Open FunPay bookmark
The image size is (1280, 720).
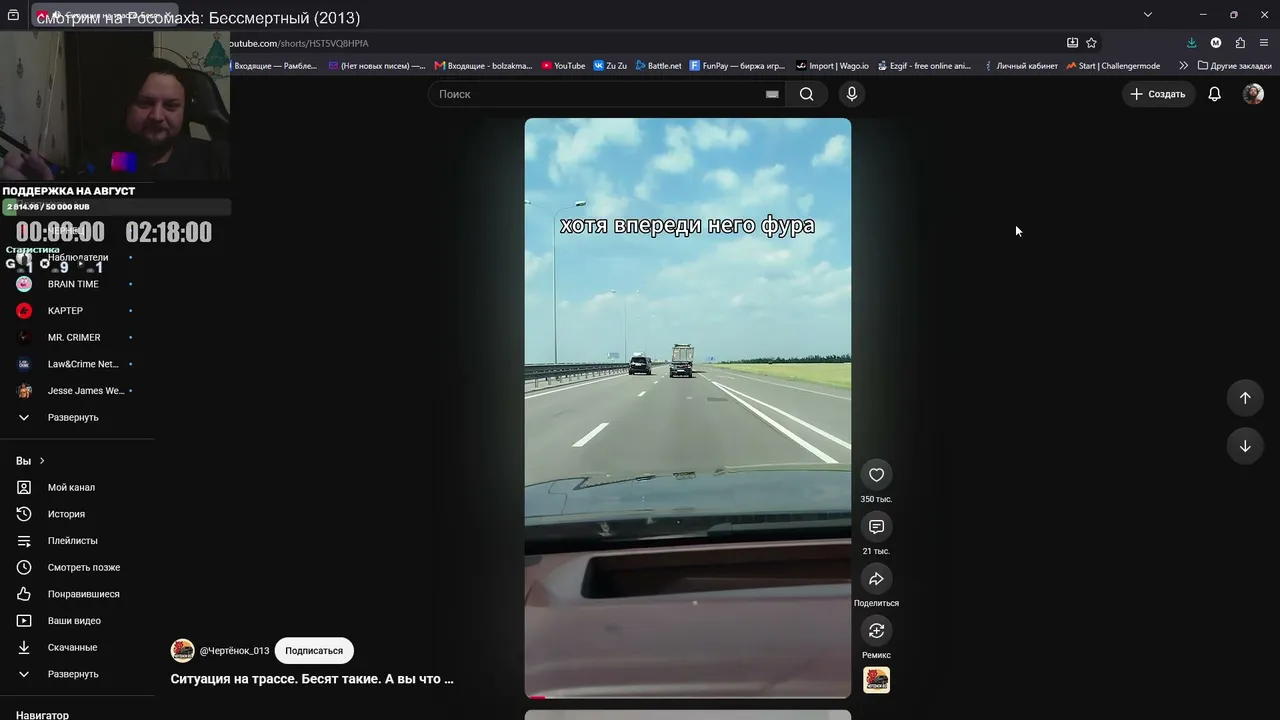tap(737, 66)
